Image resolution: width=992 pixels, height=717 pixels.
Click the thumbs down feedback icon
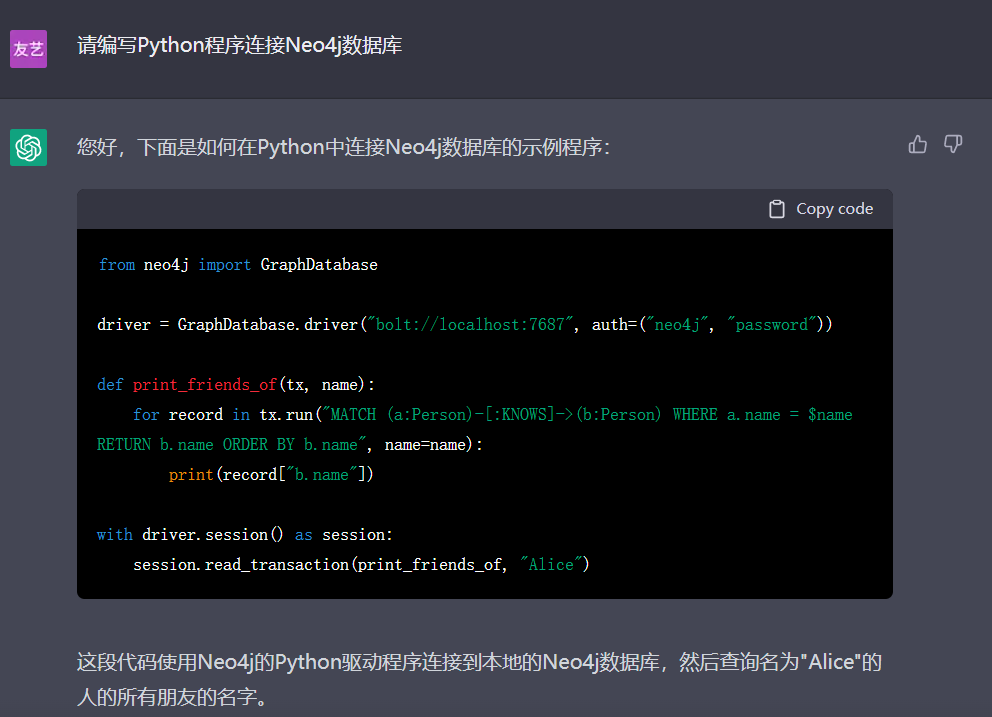953,144
